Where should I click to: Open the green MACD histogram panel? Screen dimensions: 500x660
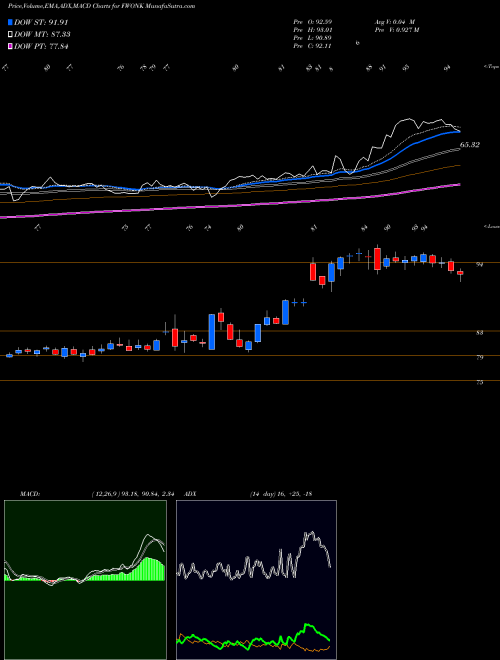(x=85, y=580)
